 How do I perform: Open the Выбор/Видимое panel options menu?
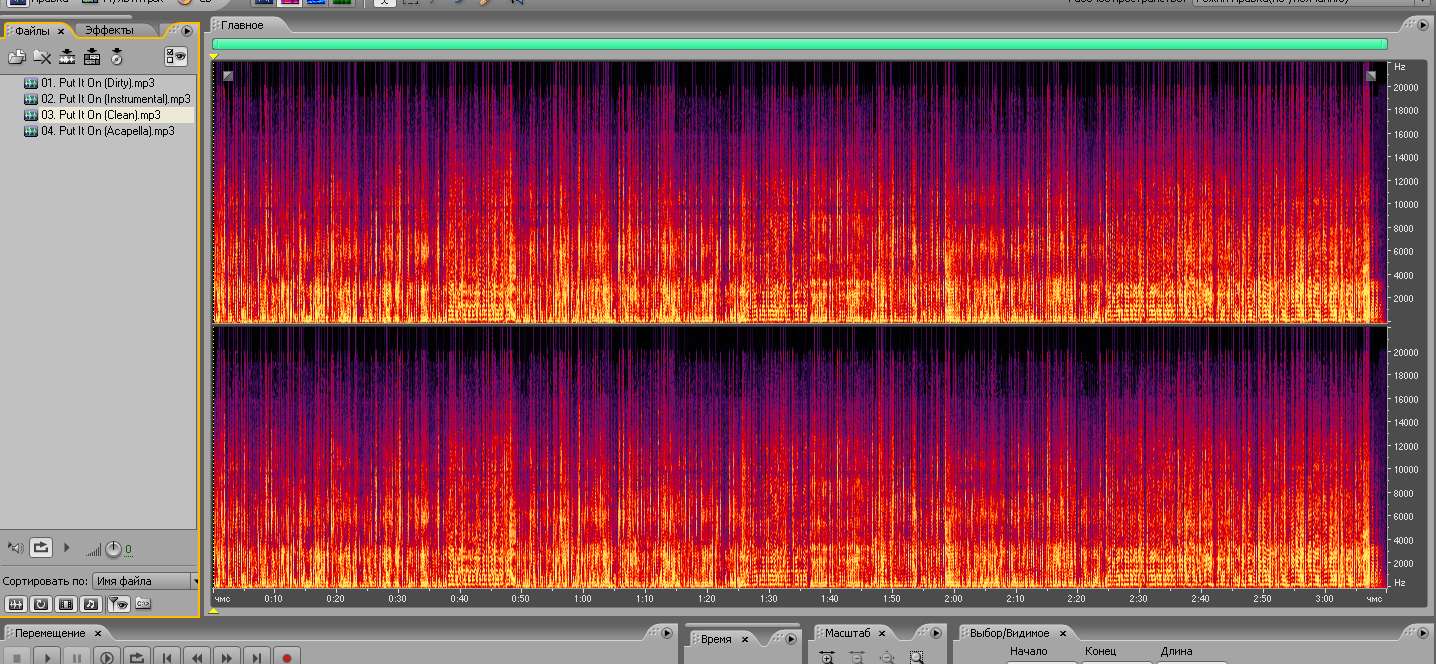pos(1425,633)
